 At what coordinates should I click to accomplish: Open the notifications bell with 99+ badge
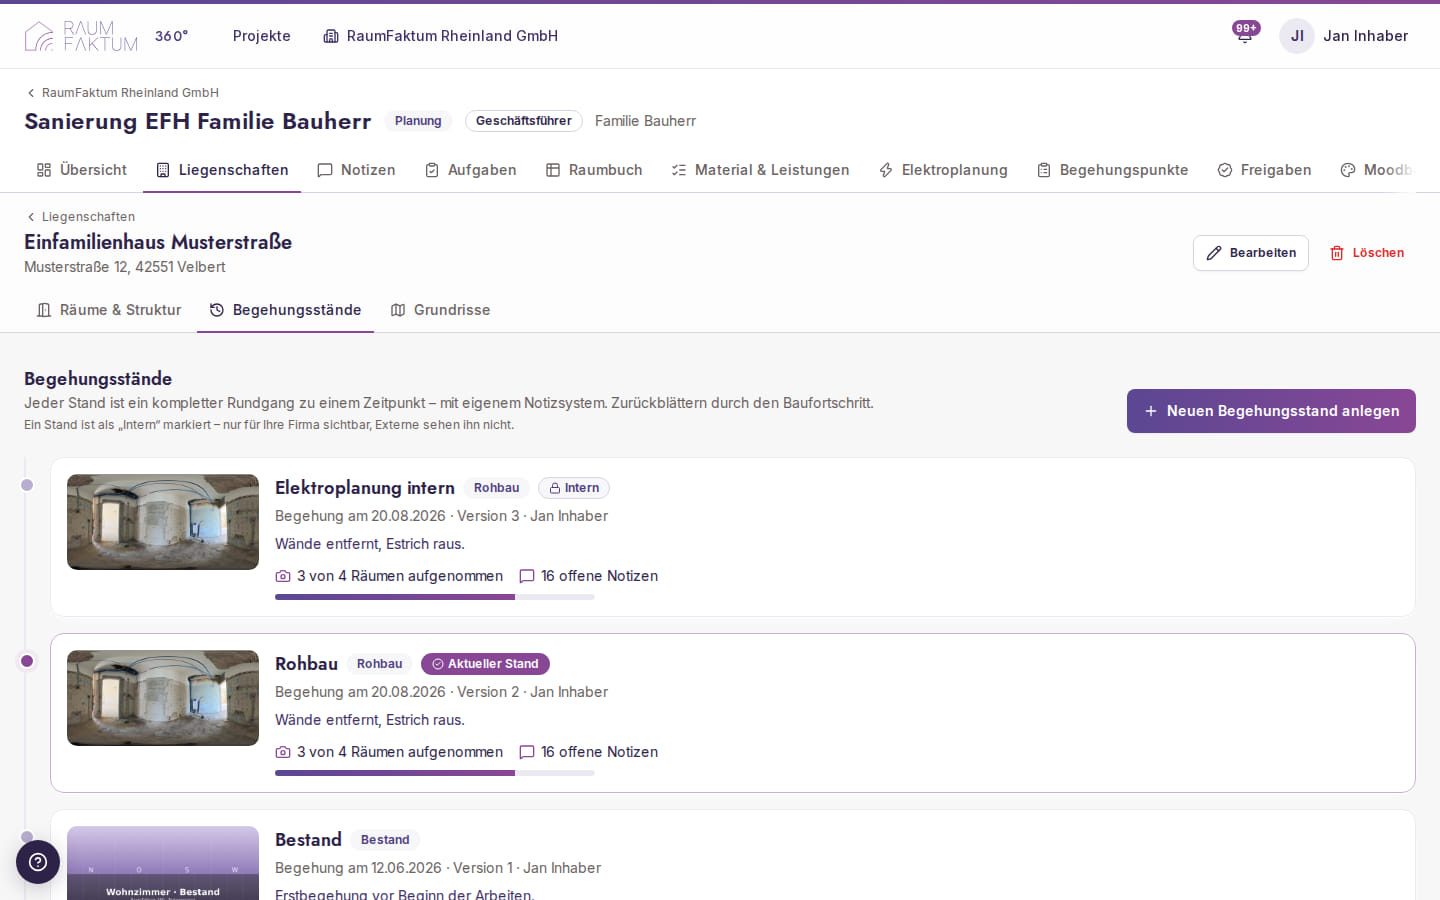(x=1245, y=36)
